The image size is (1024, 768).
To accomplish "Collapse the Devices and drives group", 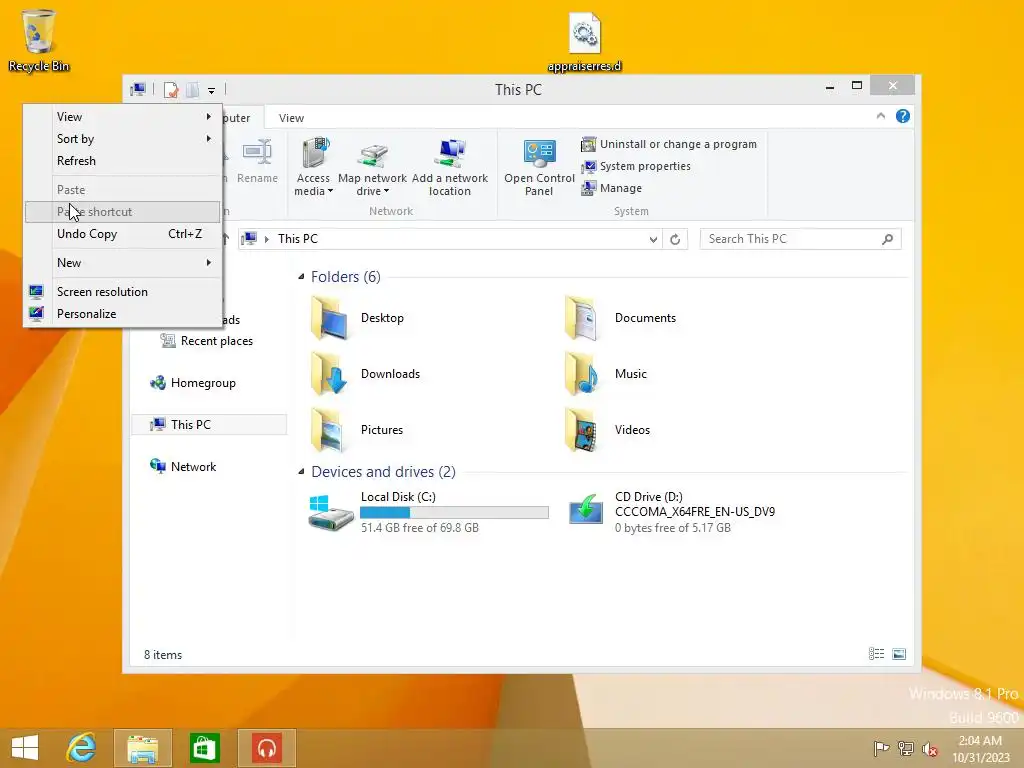I will point(301,472).
